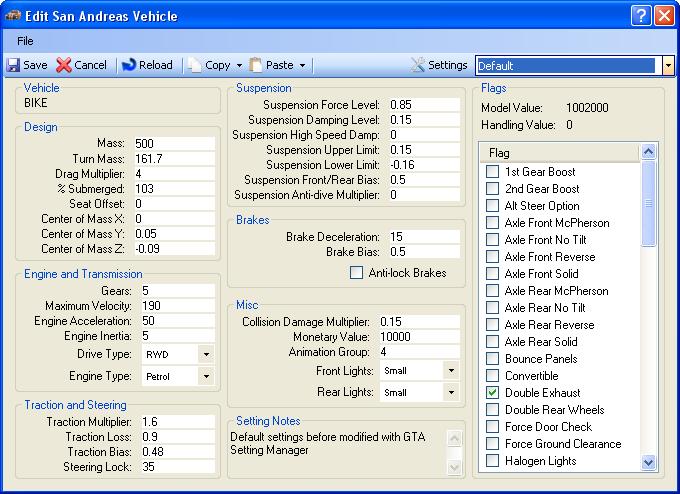
Task: Check the 1st Gear Boost flag
Action: click(492, 172)
